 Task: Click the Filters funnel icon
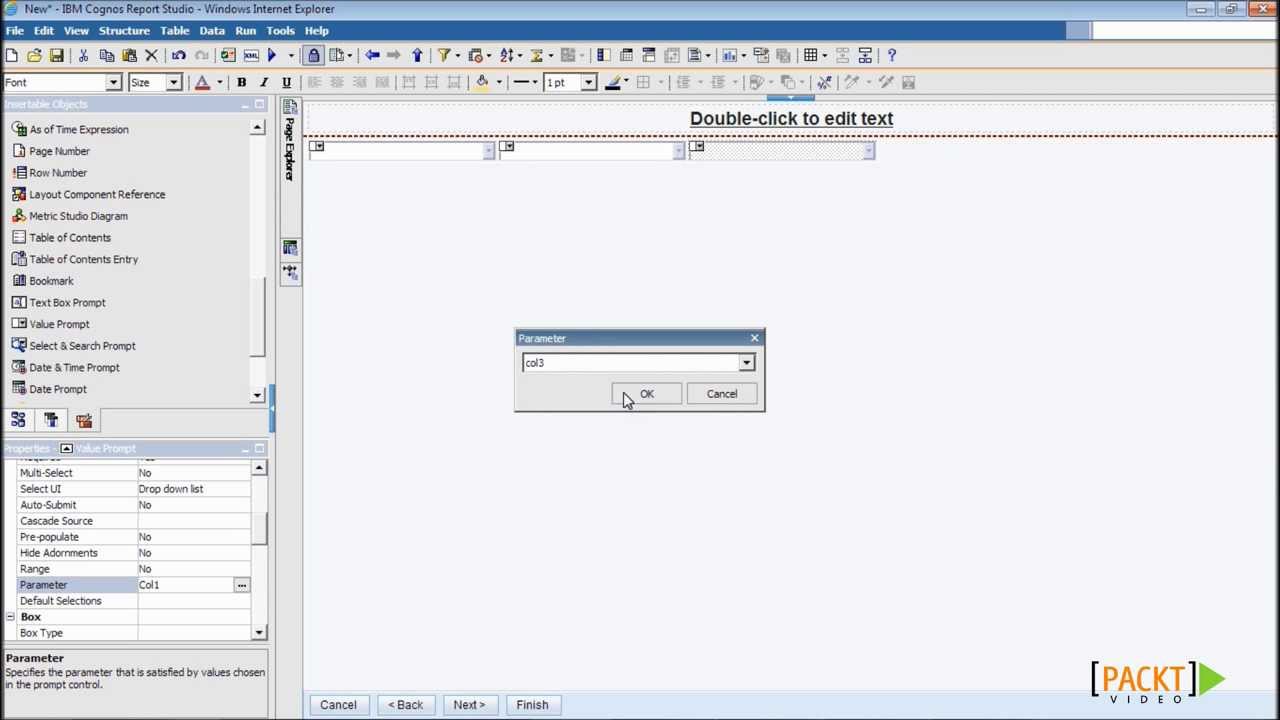click(x=443, y=56)
